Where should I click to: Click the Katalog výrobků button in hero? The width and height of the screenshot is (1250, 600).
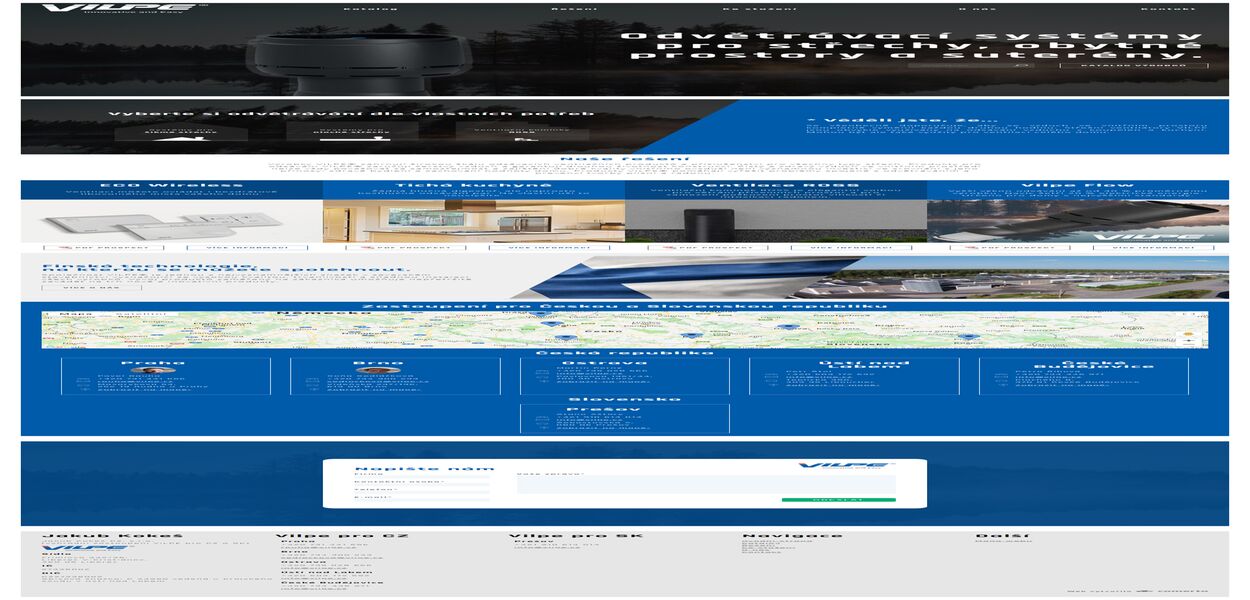click(1136, 65)
